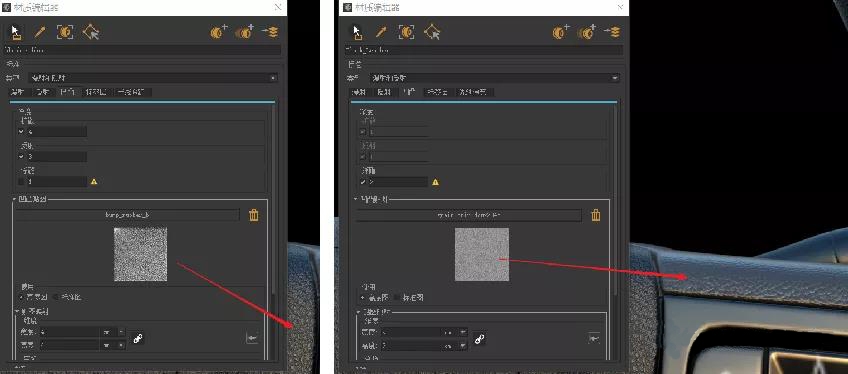Click the framed material preview icon in right editor
Screen dimensions: 848x374
[x=407, y=32]
